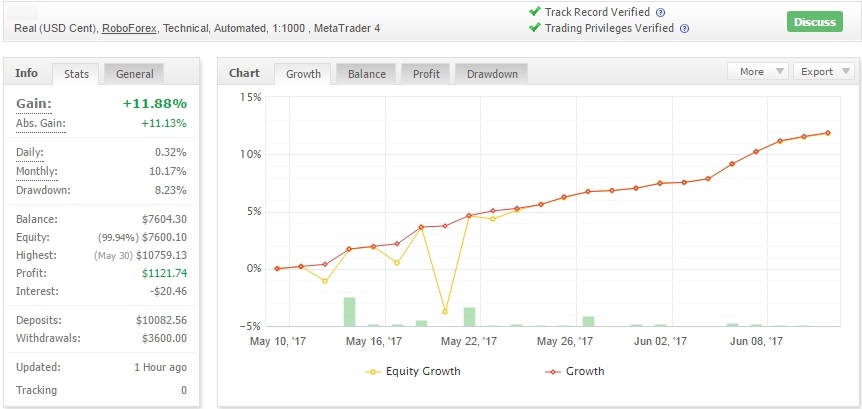Viewport: 862px width, 409px height.
Task: Toggle the Equity Growth legend series
Action: (x=413, y=371)
